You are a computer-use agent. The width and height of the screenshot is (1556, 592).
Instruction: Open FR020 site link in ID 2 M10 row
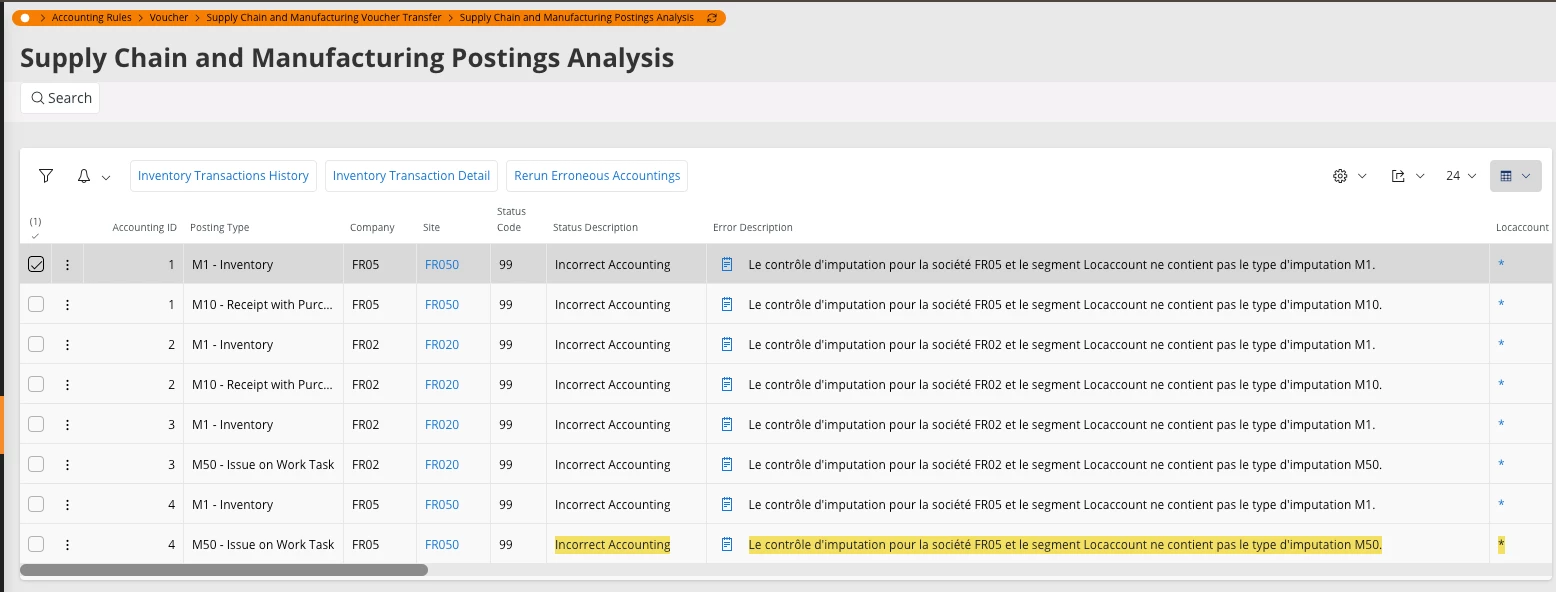tap(442, 385)
